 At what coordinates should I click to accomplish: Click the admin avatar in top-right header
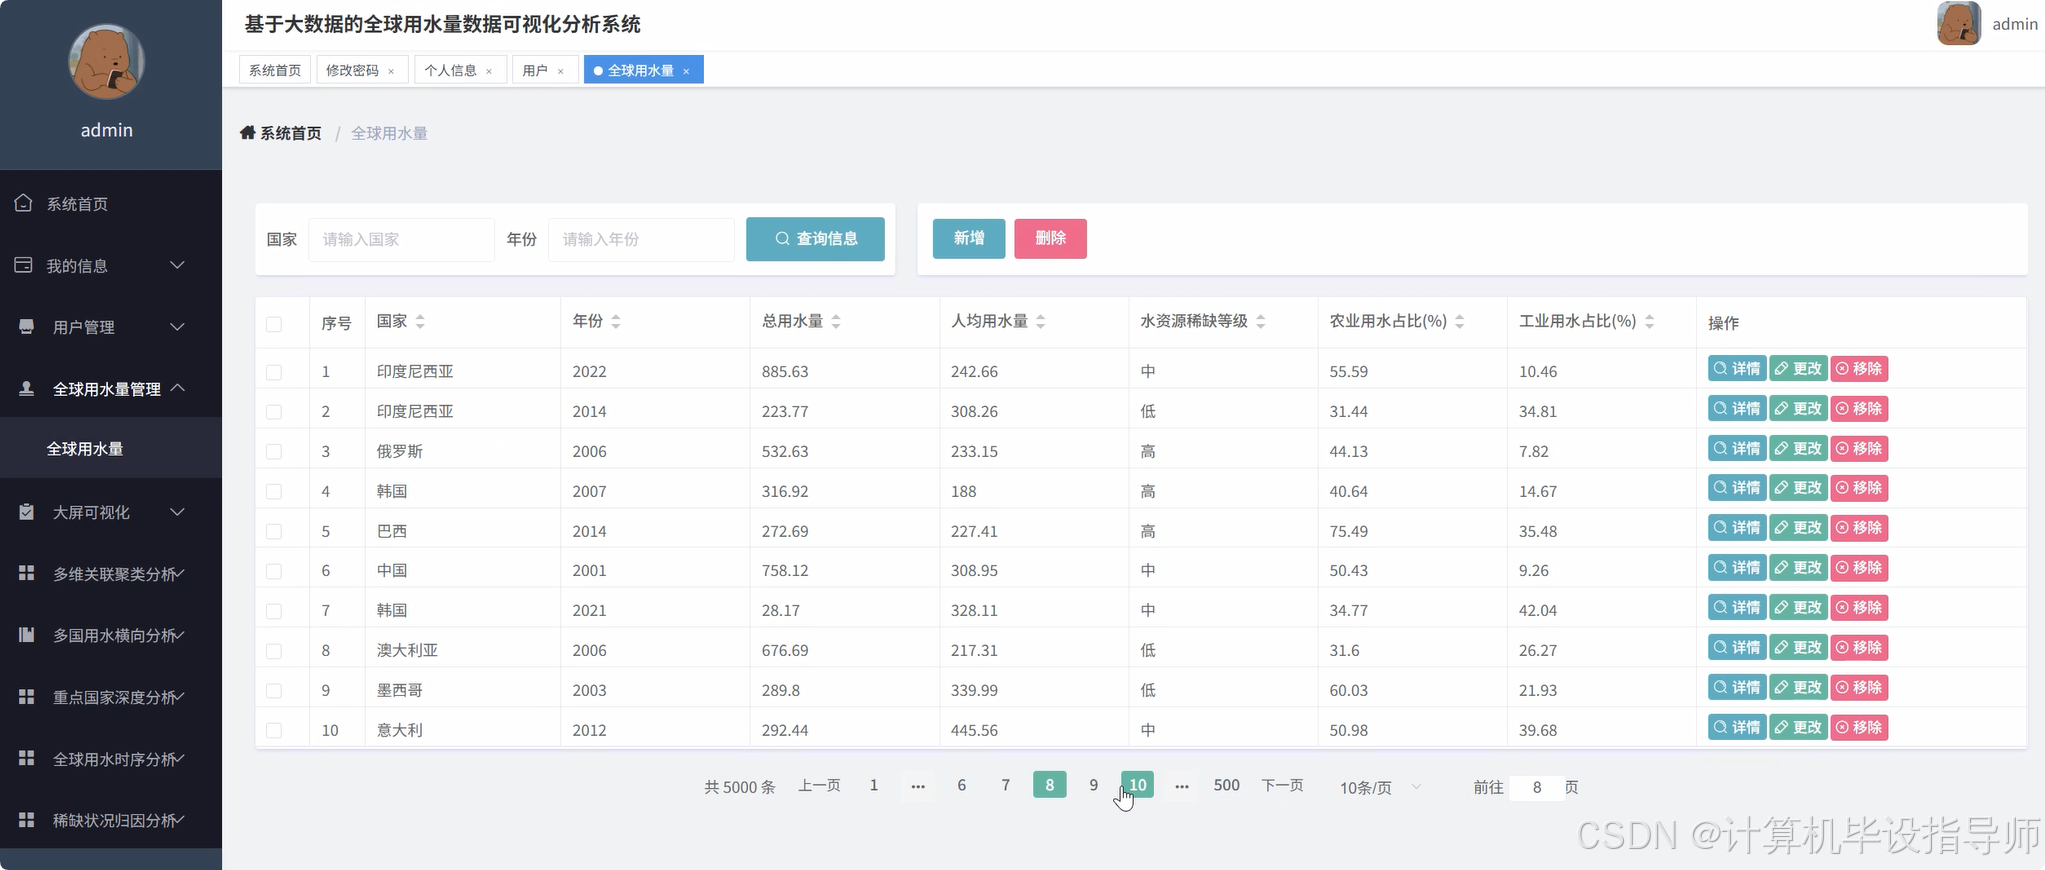point(1958,23)
